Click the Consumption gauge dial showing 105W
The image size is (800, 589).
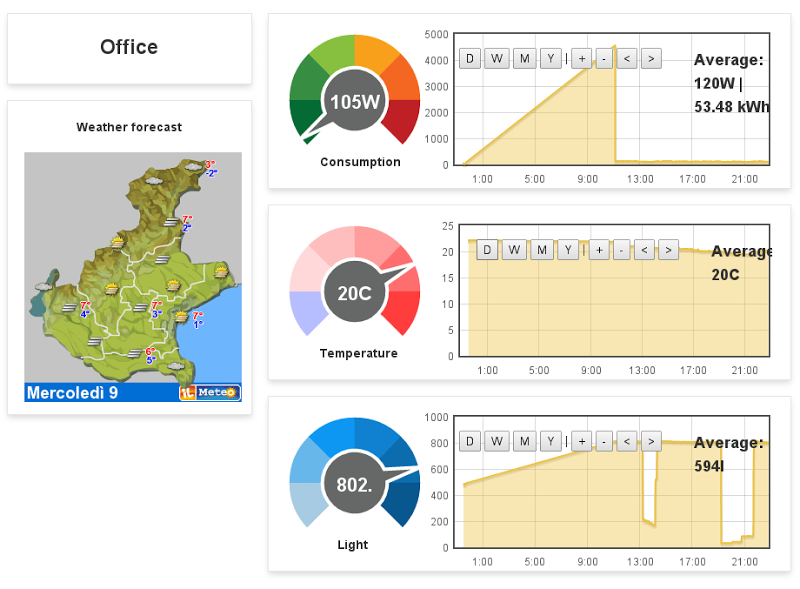[x=354, y=101]
